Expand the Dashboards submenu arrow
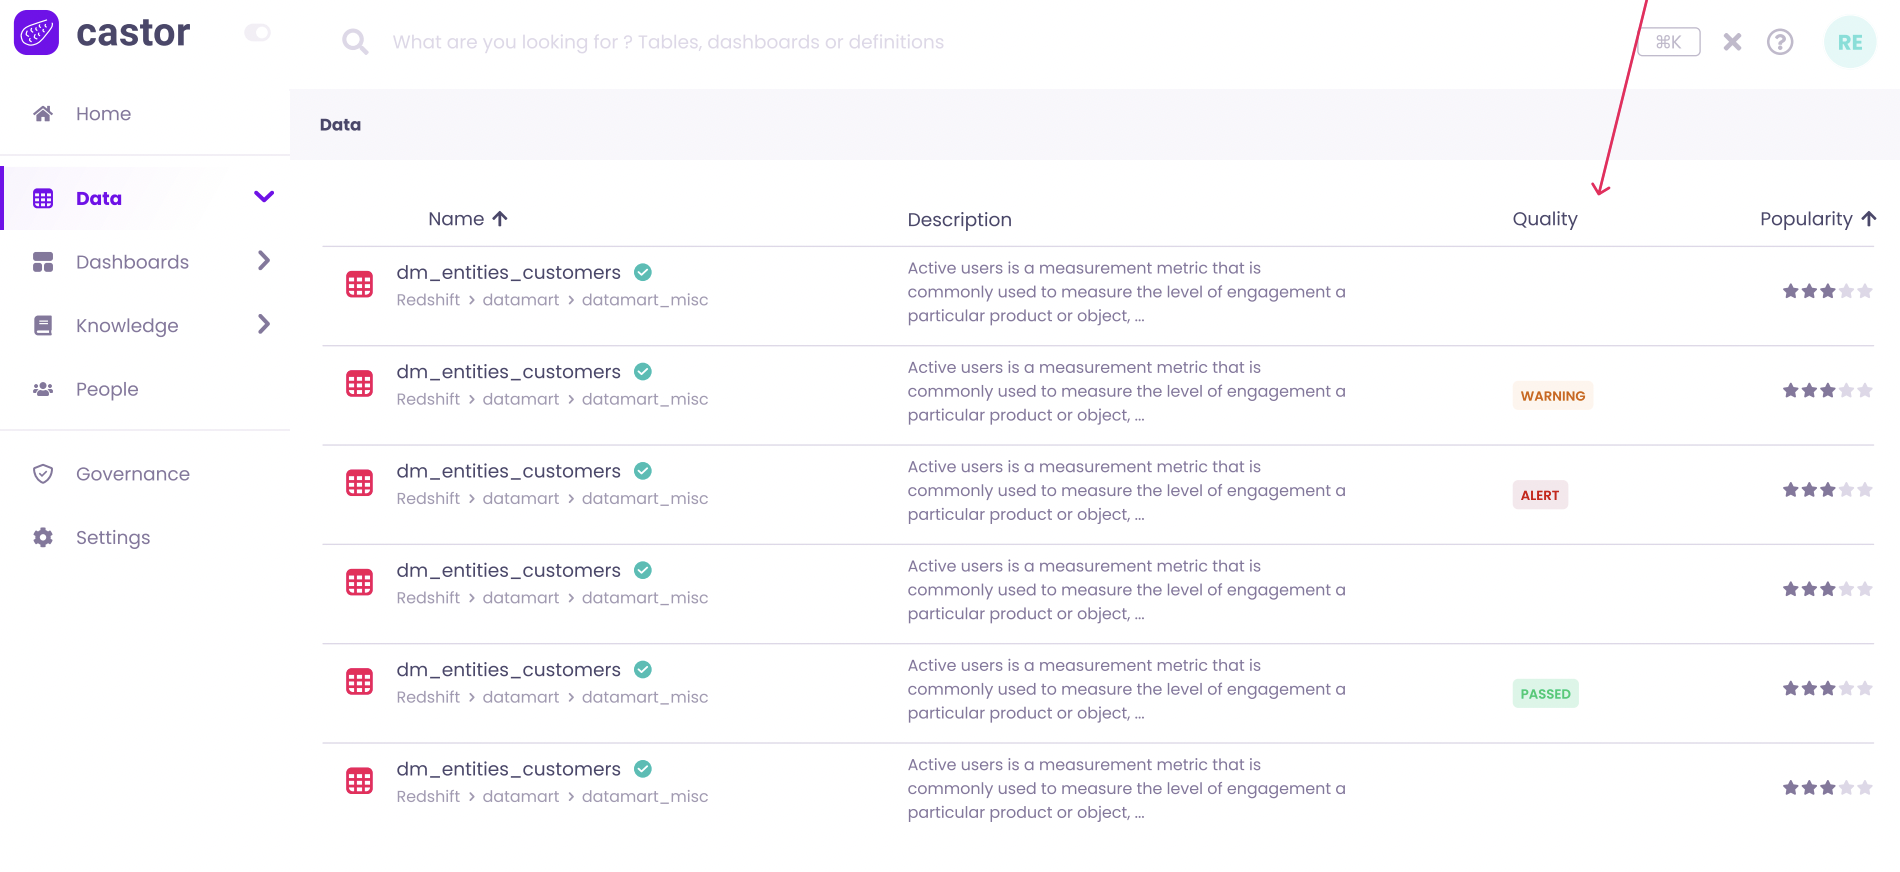 (264, 261)
